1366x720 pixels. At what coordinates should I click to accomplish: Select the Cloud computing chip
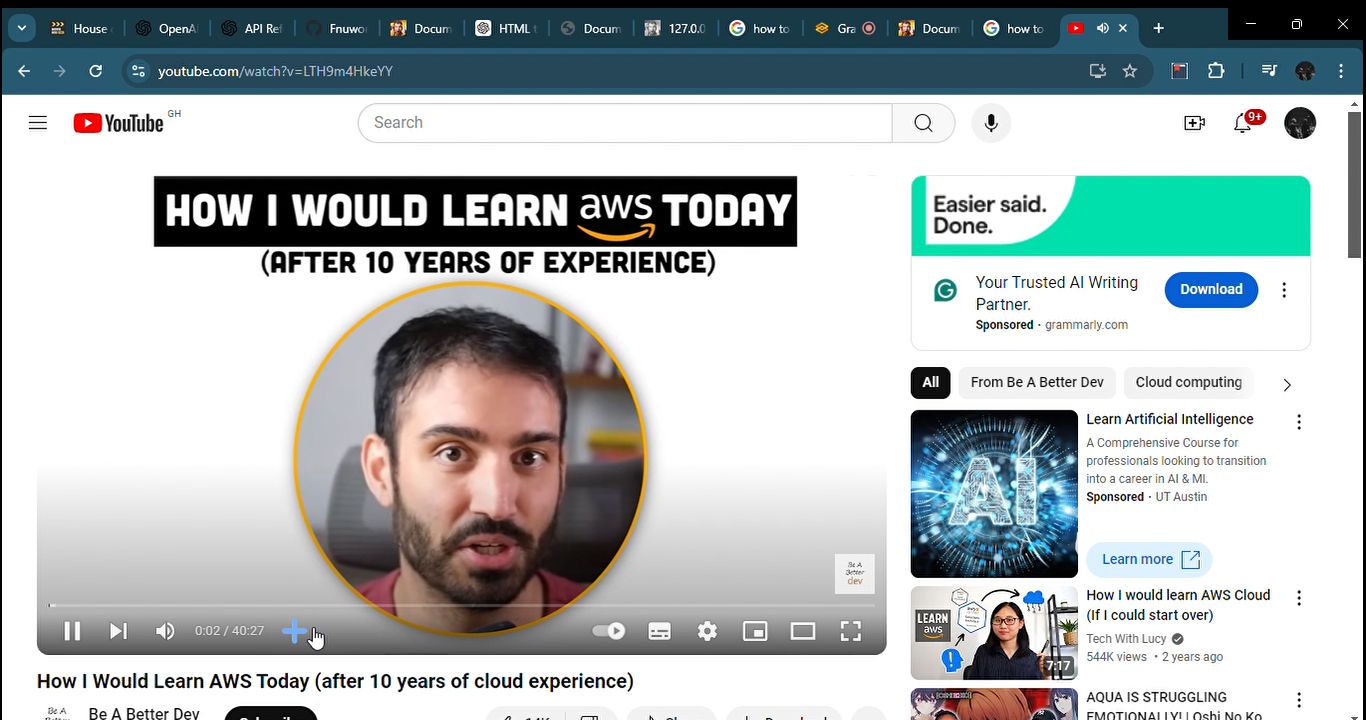pyautogui.click(x=1189, y=382)
